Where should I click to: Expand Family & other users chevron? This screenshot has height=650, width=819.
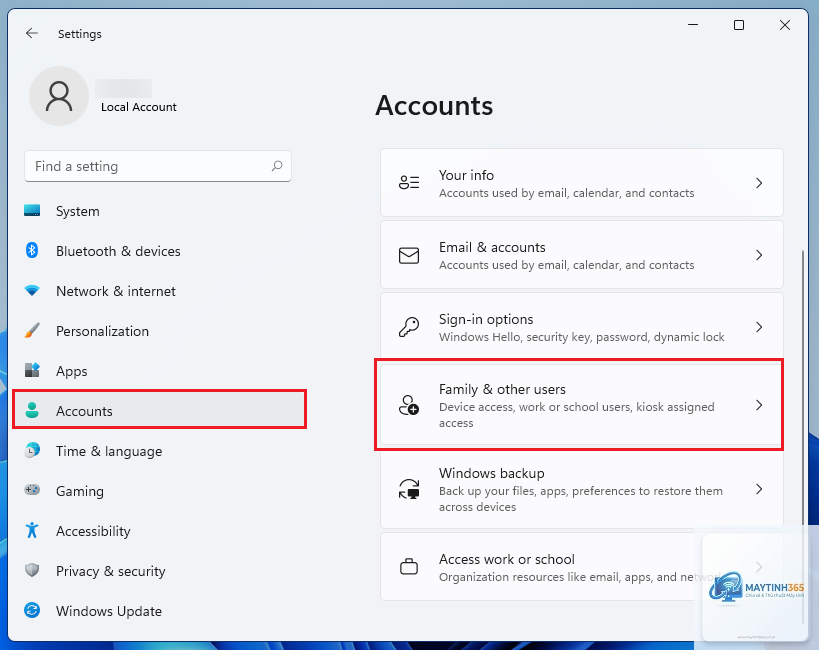click(759, 405)
